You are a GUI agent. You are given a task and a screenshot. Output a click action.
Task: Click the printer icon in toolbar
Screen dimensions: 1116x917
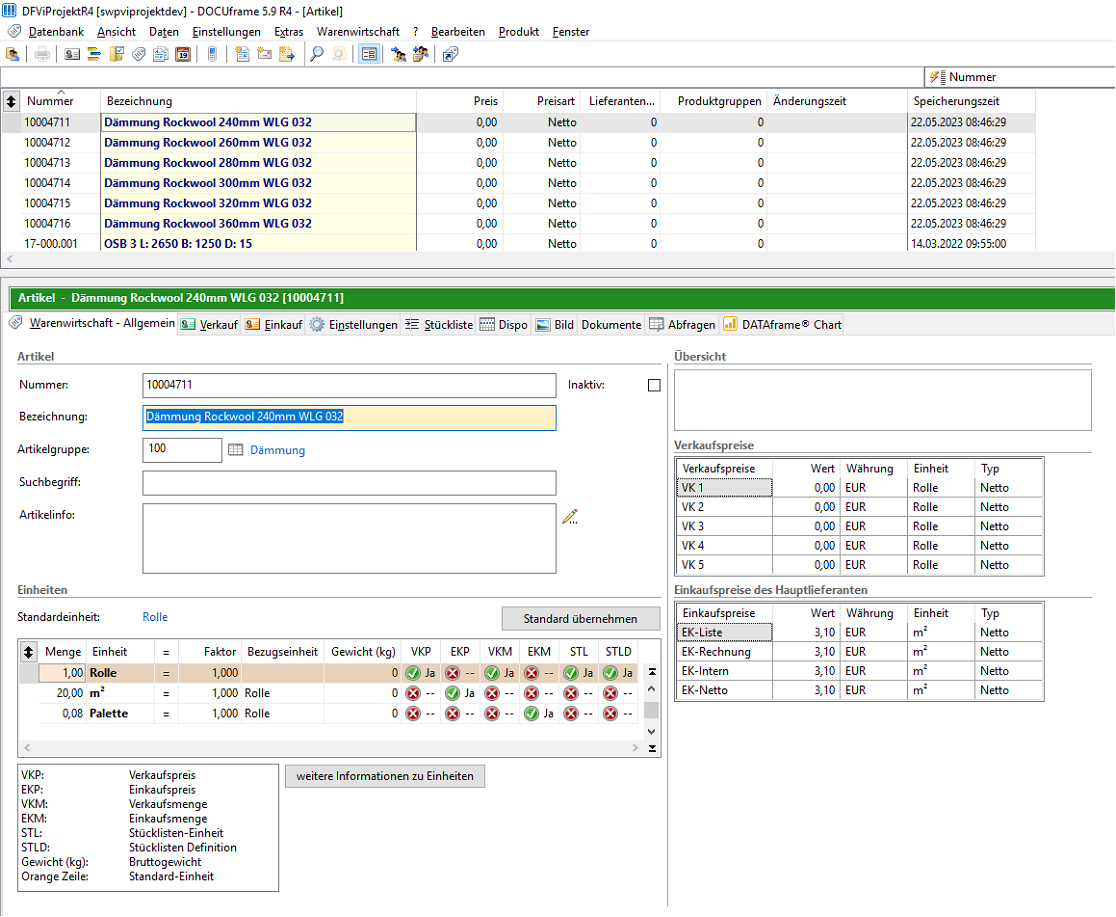coord(43,54)
